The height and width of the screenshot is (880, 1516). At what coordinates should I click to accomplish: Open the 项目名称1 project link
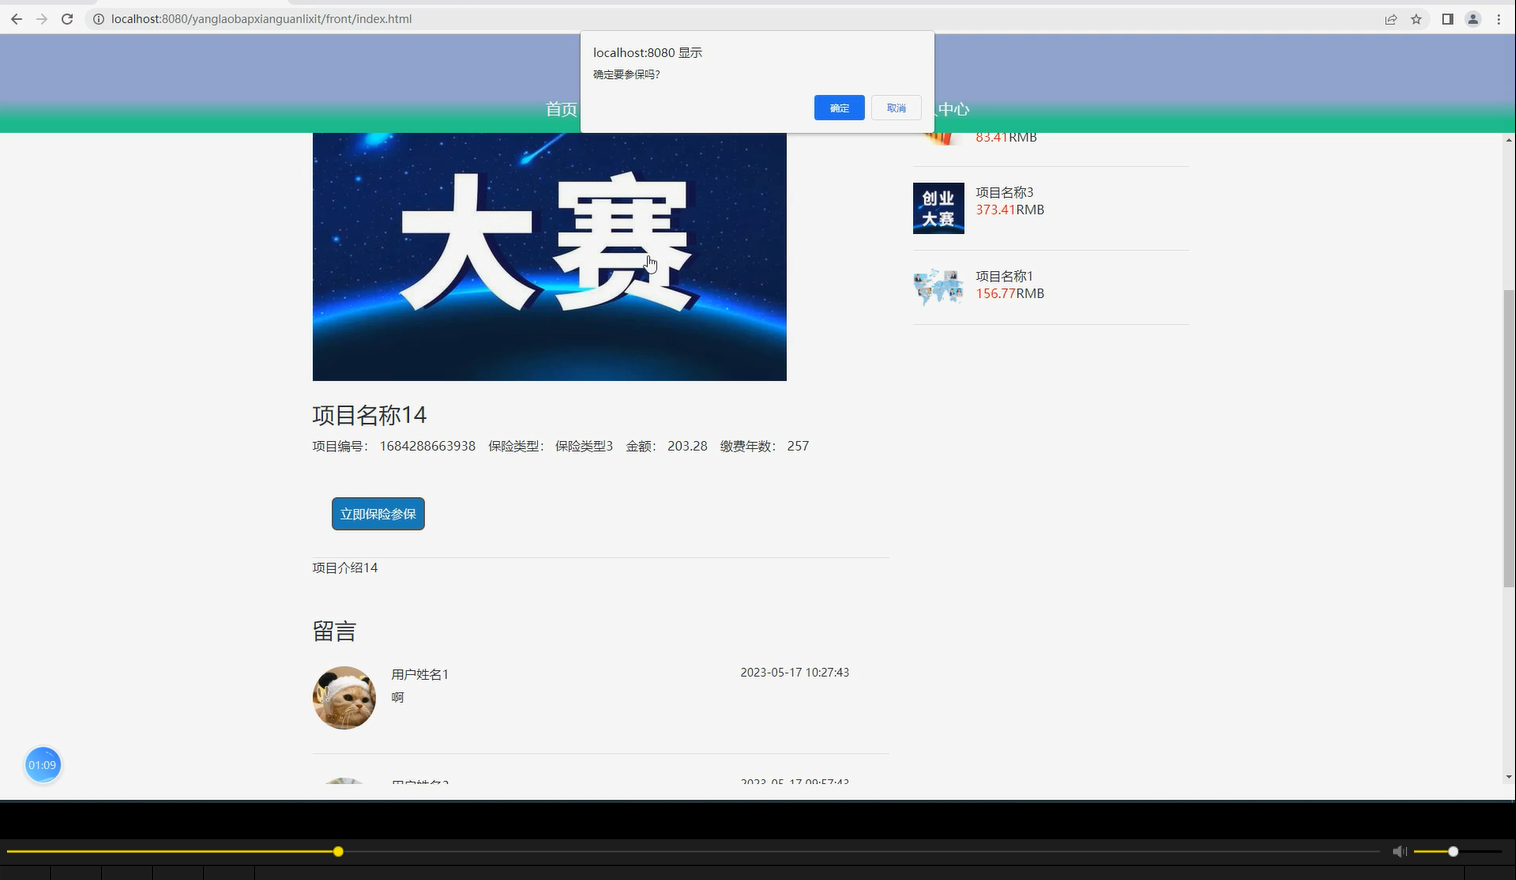[1004, 275]
